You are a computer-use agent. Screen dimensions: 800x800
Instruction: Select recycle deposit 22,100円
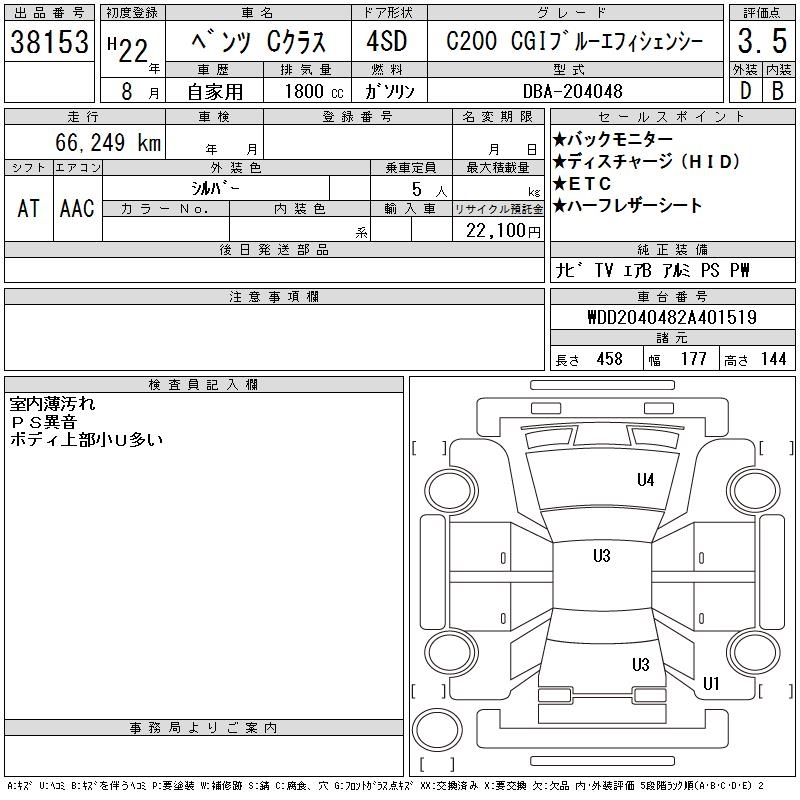503,231
